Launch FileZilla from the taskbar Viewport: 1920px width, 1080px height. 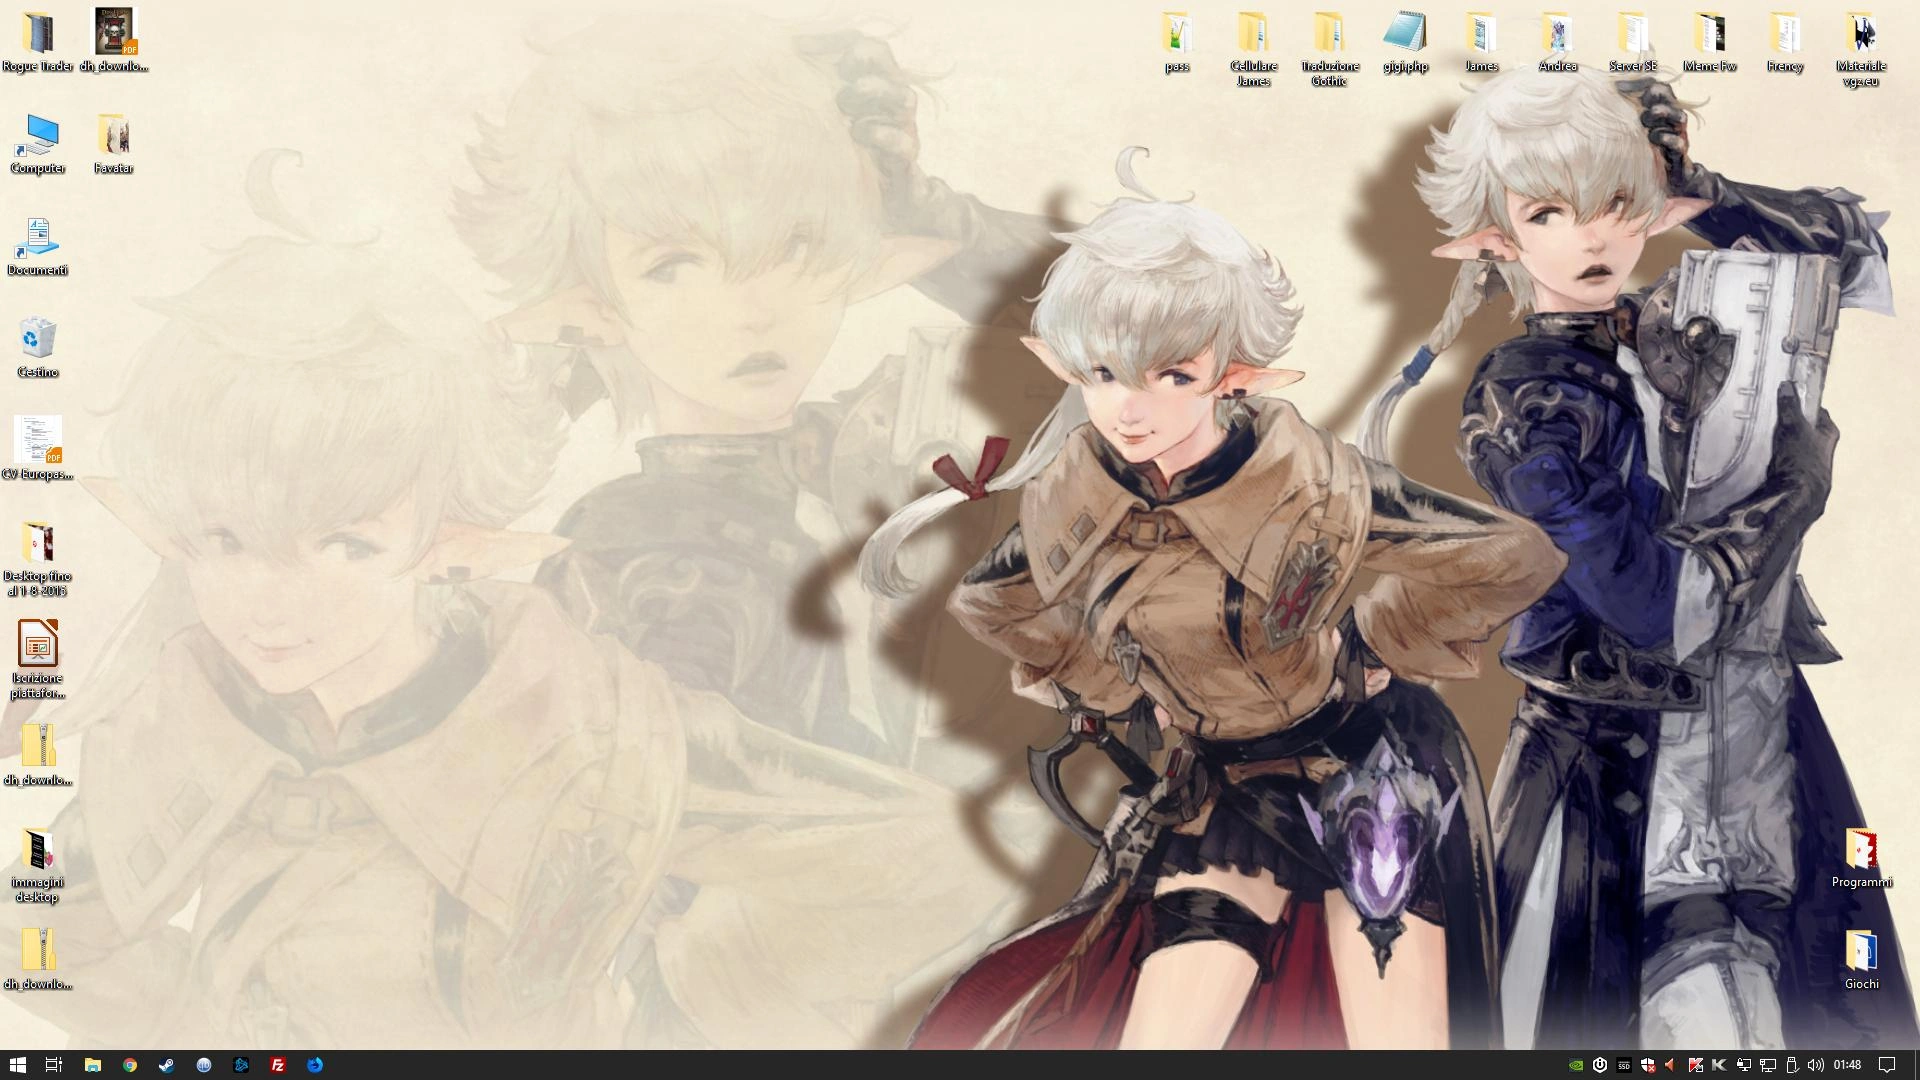coord(278,1065)
